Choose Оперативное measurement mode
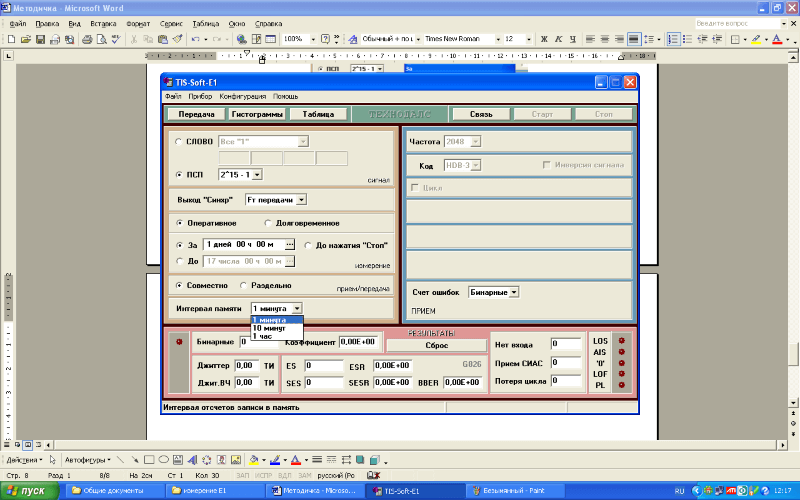The height and width of the screenshot is (500, 800). 179,223
